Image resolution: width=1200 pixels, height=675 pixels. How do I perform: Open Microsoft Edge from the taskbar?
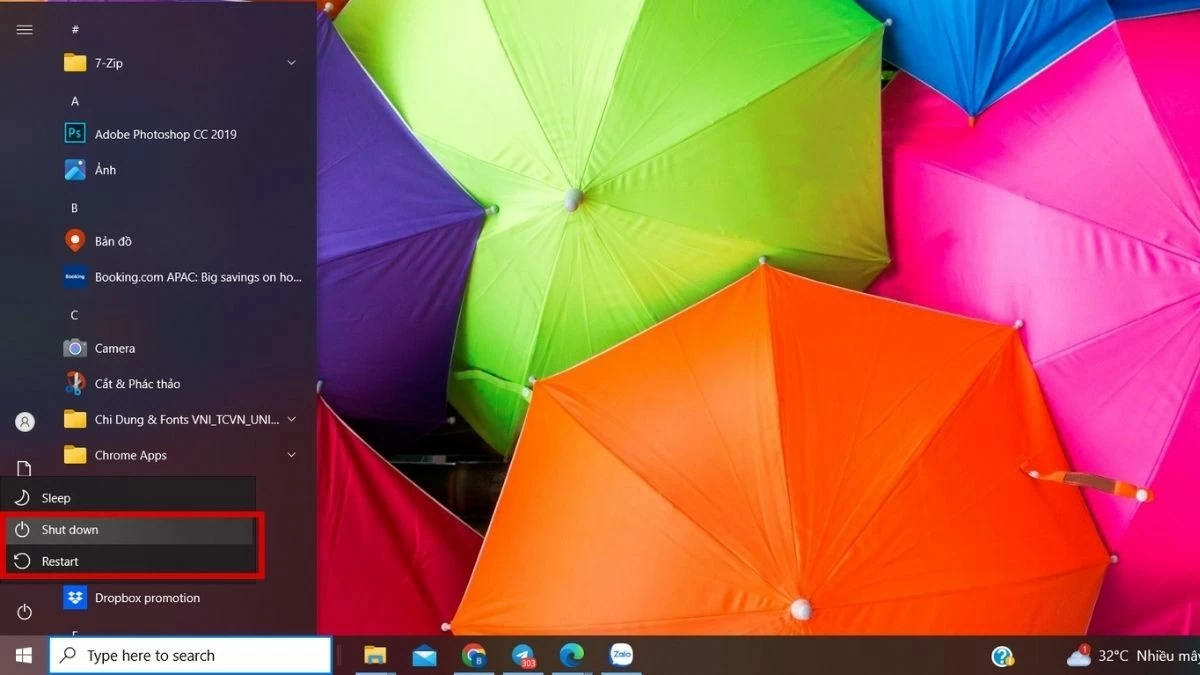[572, 656]
